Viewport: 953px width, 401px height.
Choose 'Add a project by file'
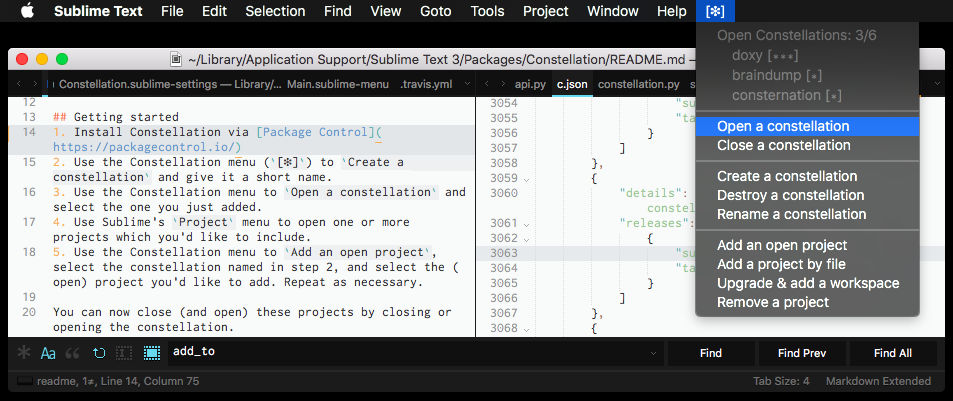click(807, 264)
